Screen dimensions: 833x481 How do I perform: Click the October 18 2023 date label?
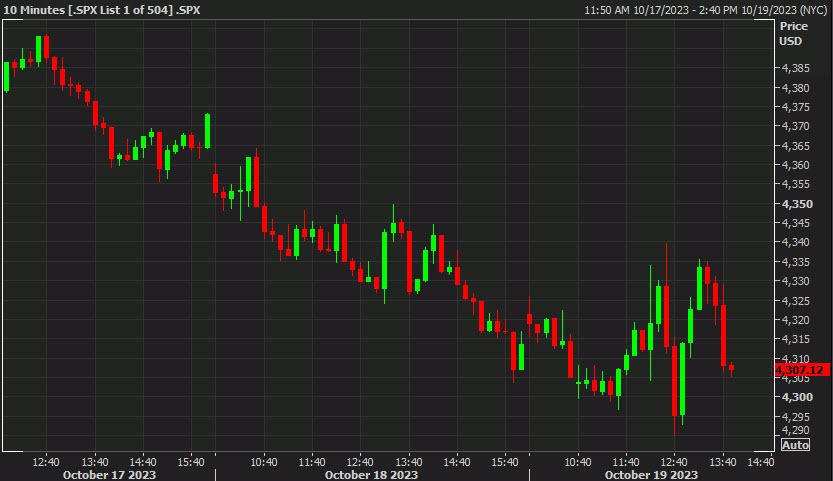[x=371, y=475]
